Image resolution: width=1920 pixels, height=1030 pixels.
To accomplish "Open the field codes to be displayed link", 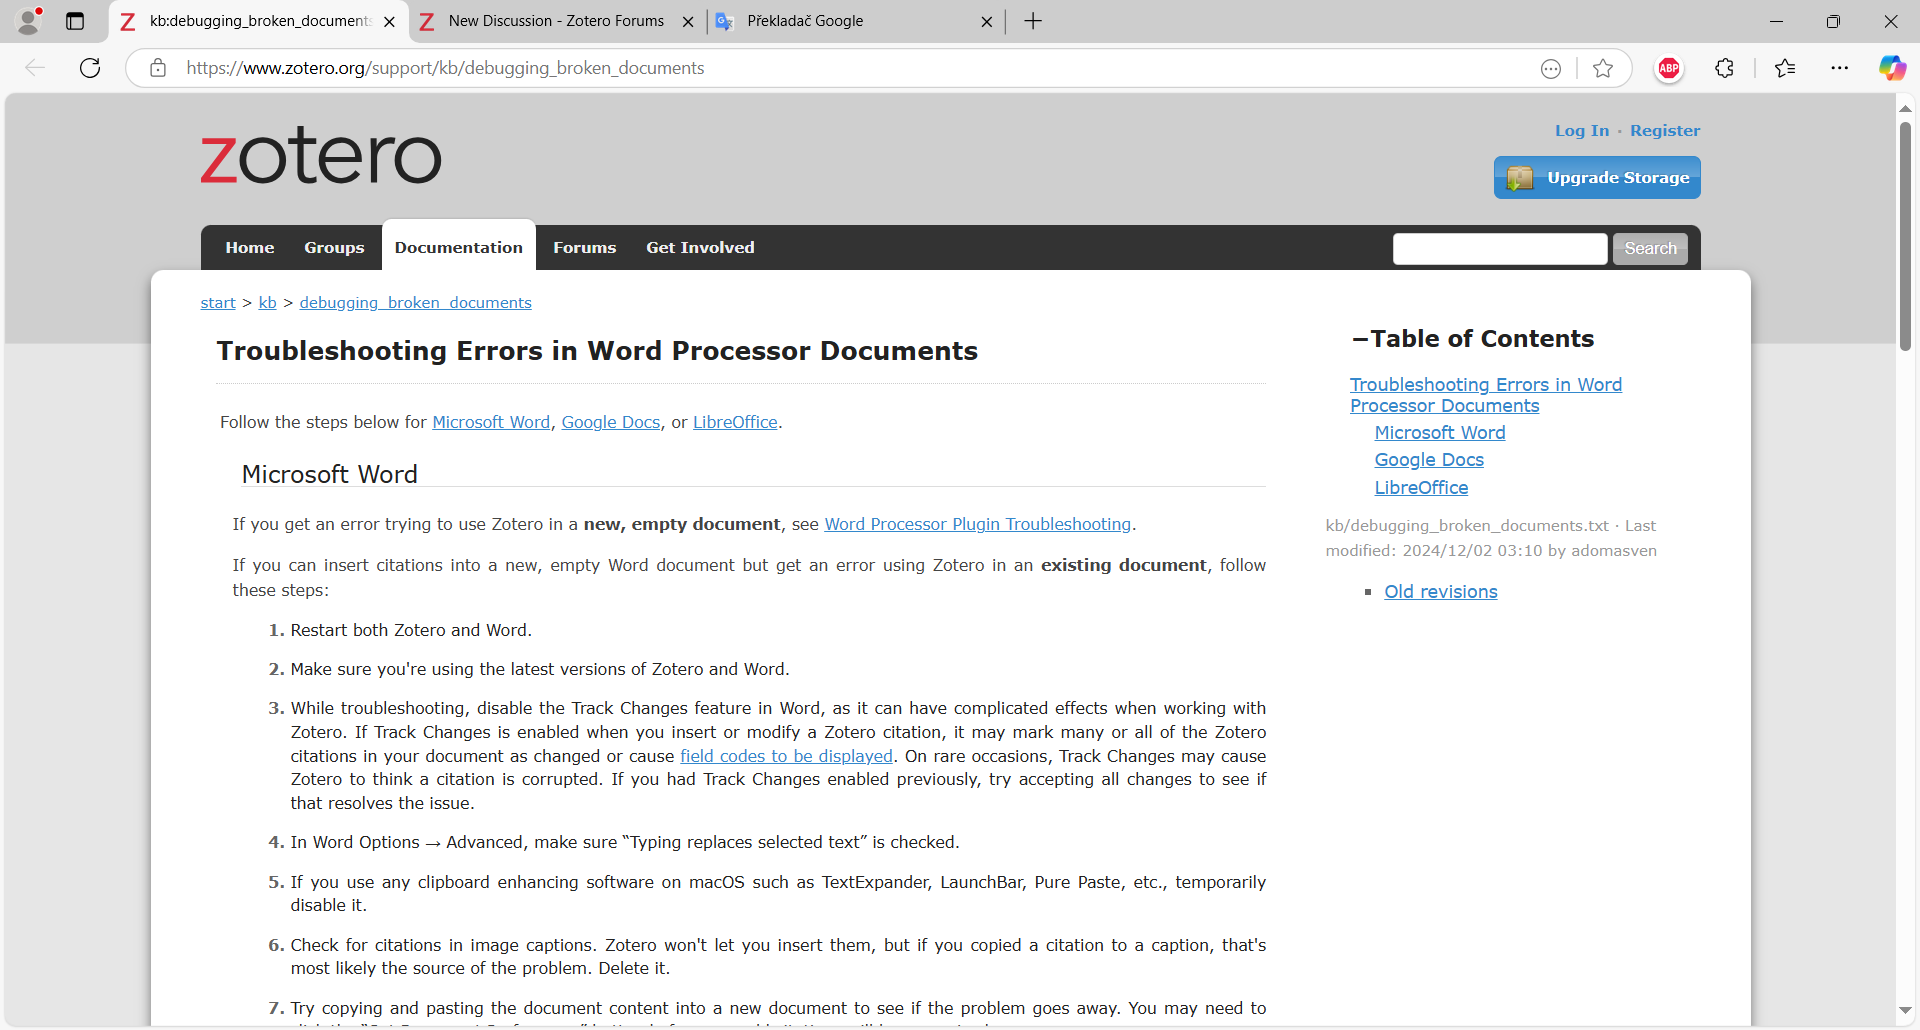I will coord(786,756).
